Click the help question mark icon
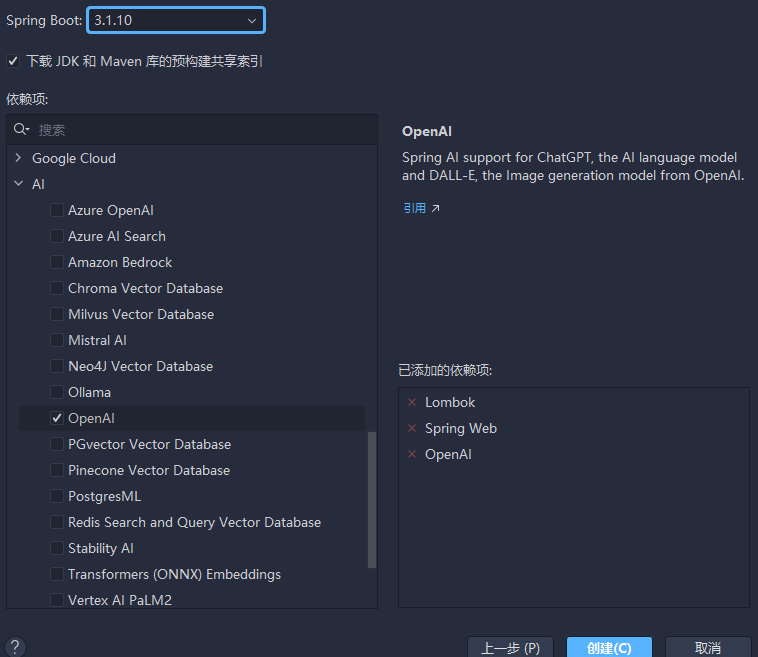 pos(14,647)
